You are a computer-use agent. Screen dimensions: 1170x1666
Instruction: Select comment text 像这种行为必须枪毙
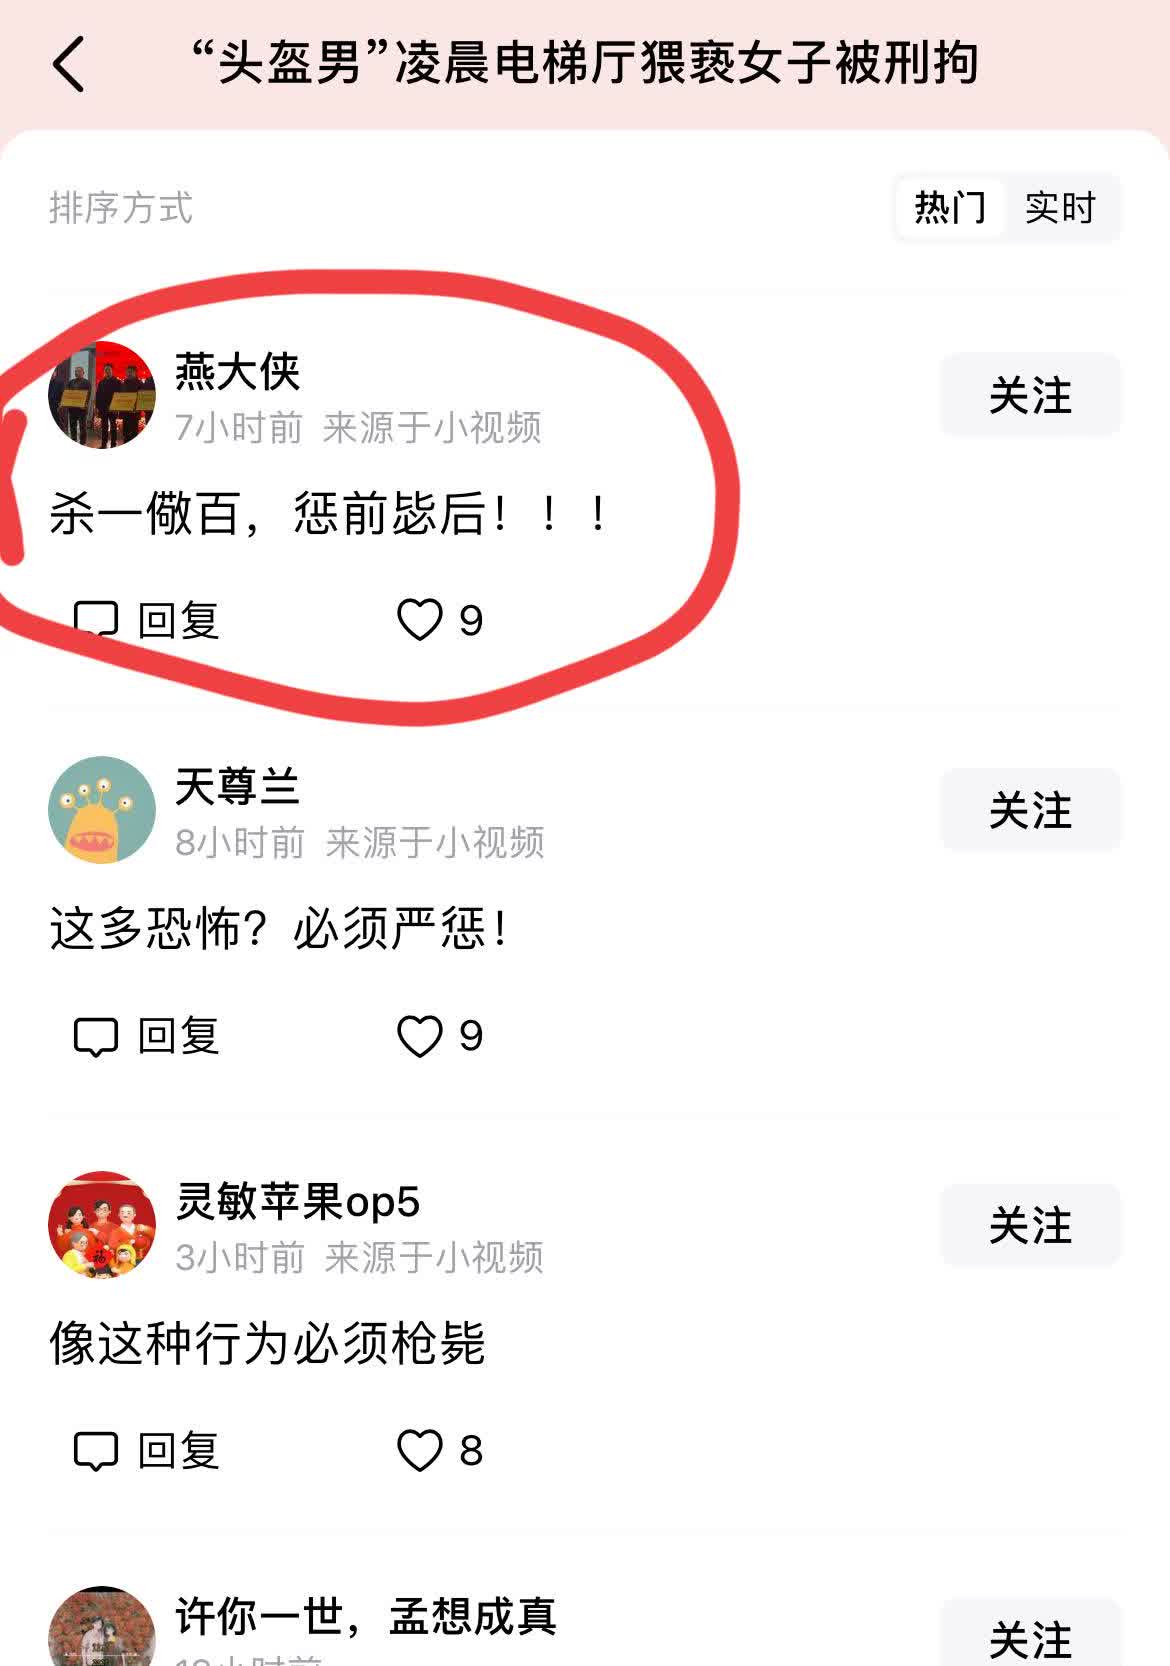pos(267,1343)
